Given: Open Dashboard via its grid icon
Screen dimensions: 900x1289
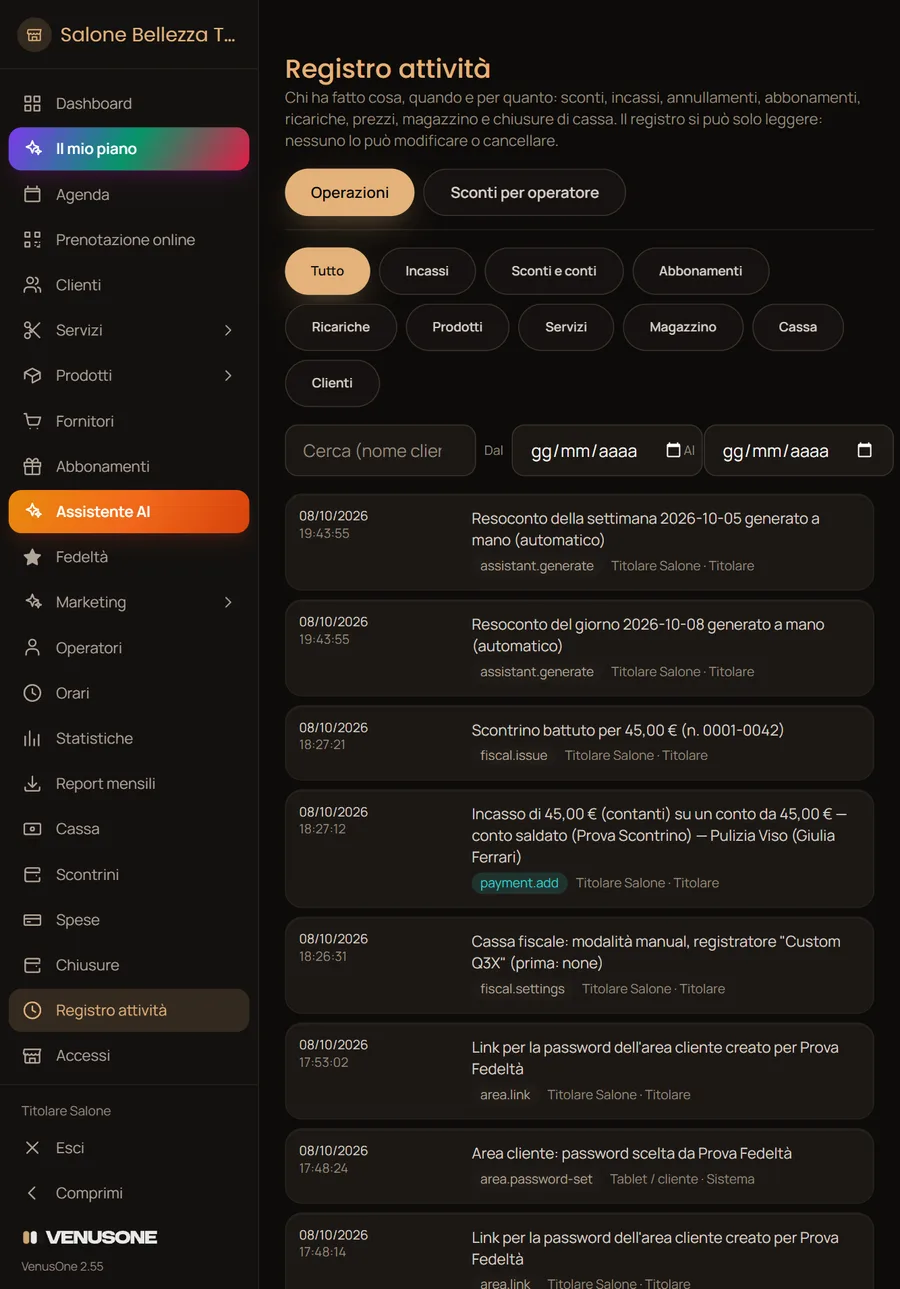Looking at the screenshot, I should pyautogui.click(x=32, y=104).
